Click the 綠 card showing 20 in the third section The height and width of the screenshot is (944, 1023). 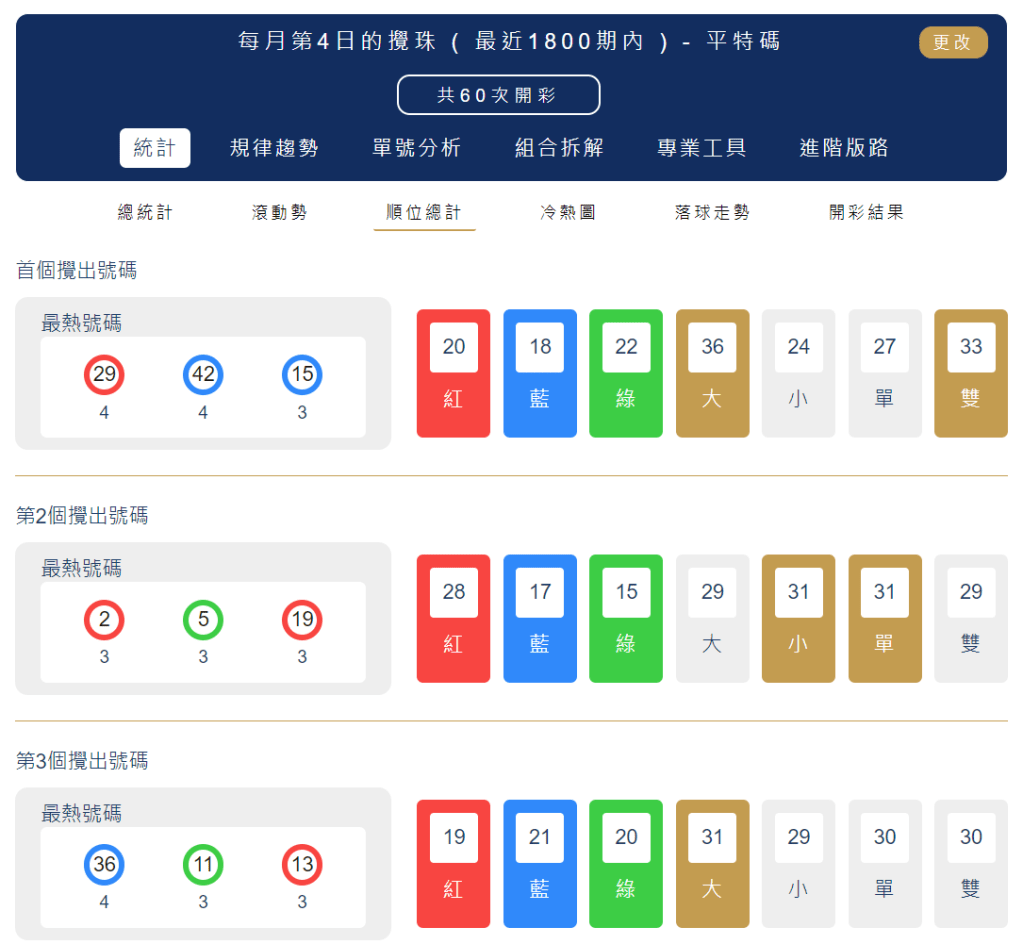tap(626, 863)
